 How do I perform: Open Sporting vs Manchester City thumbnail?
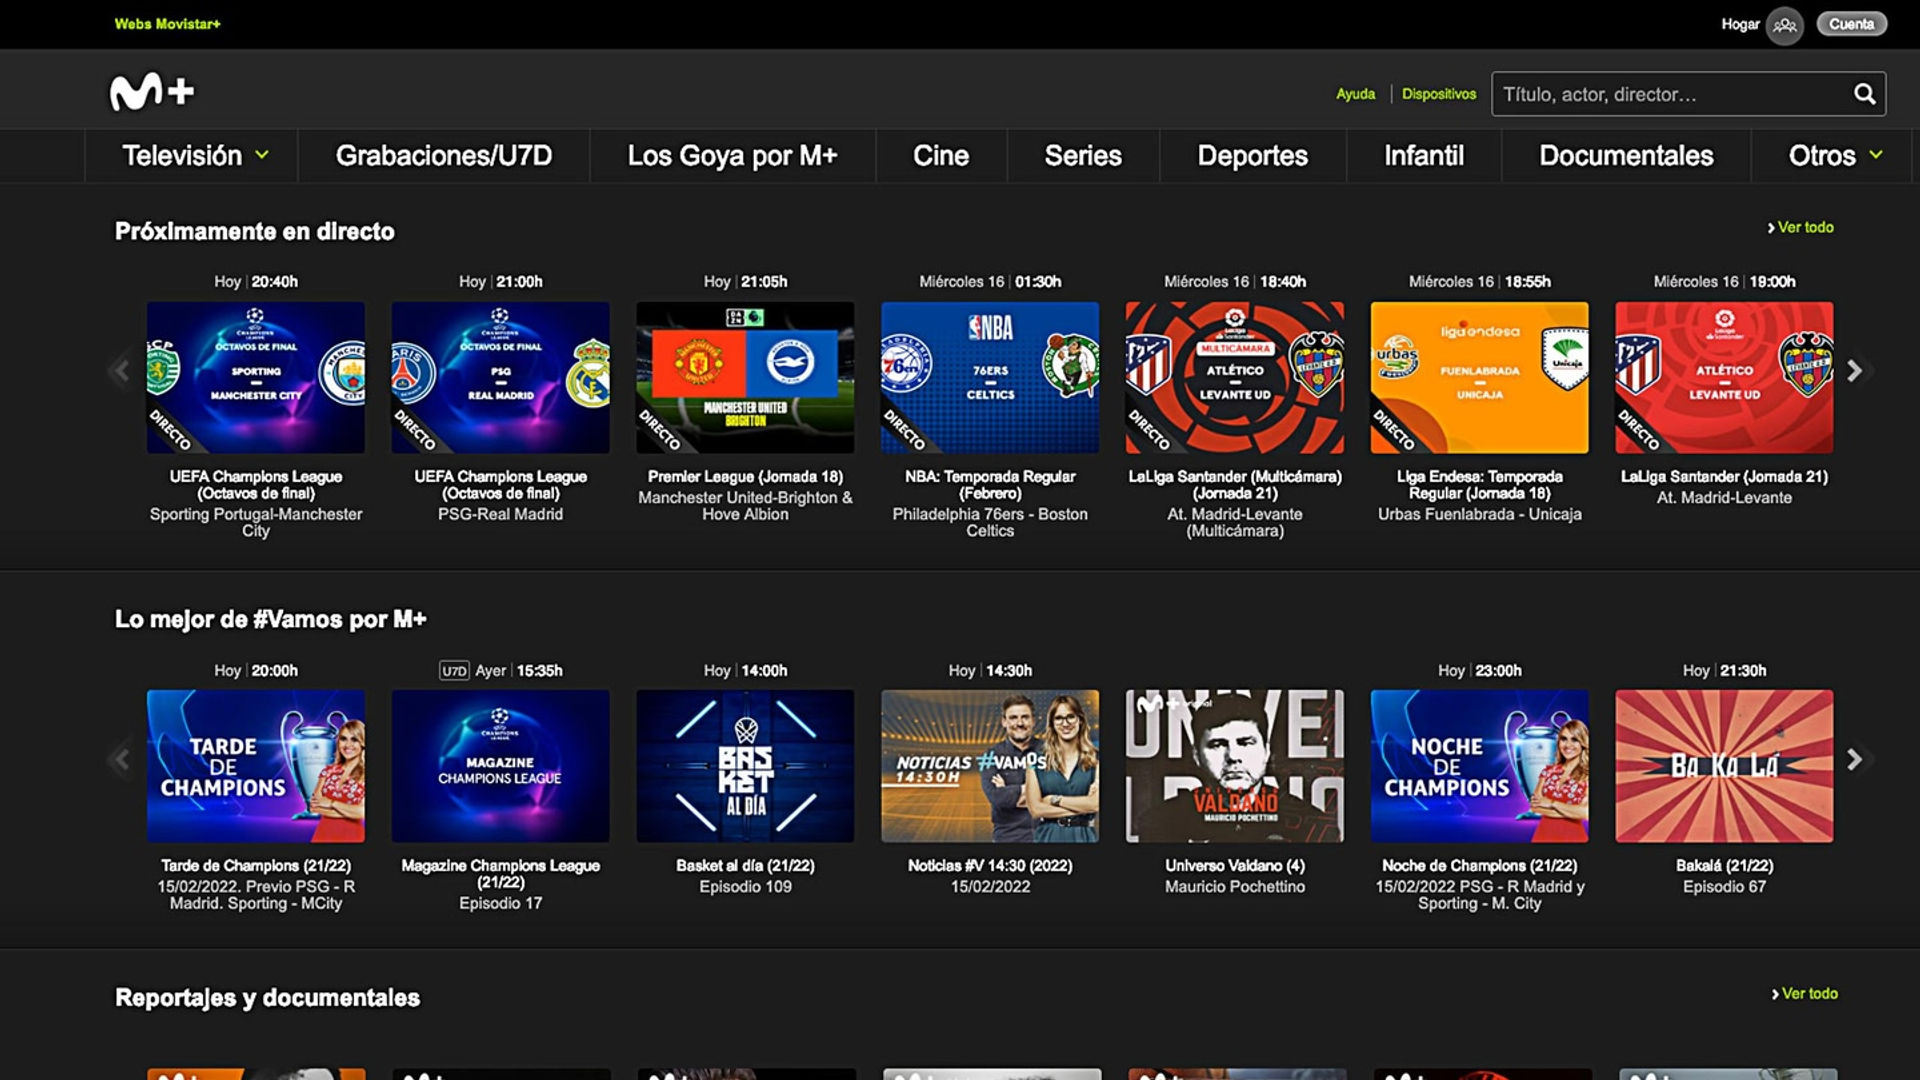click(256, 378)
